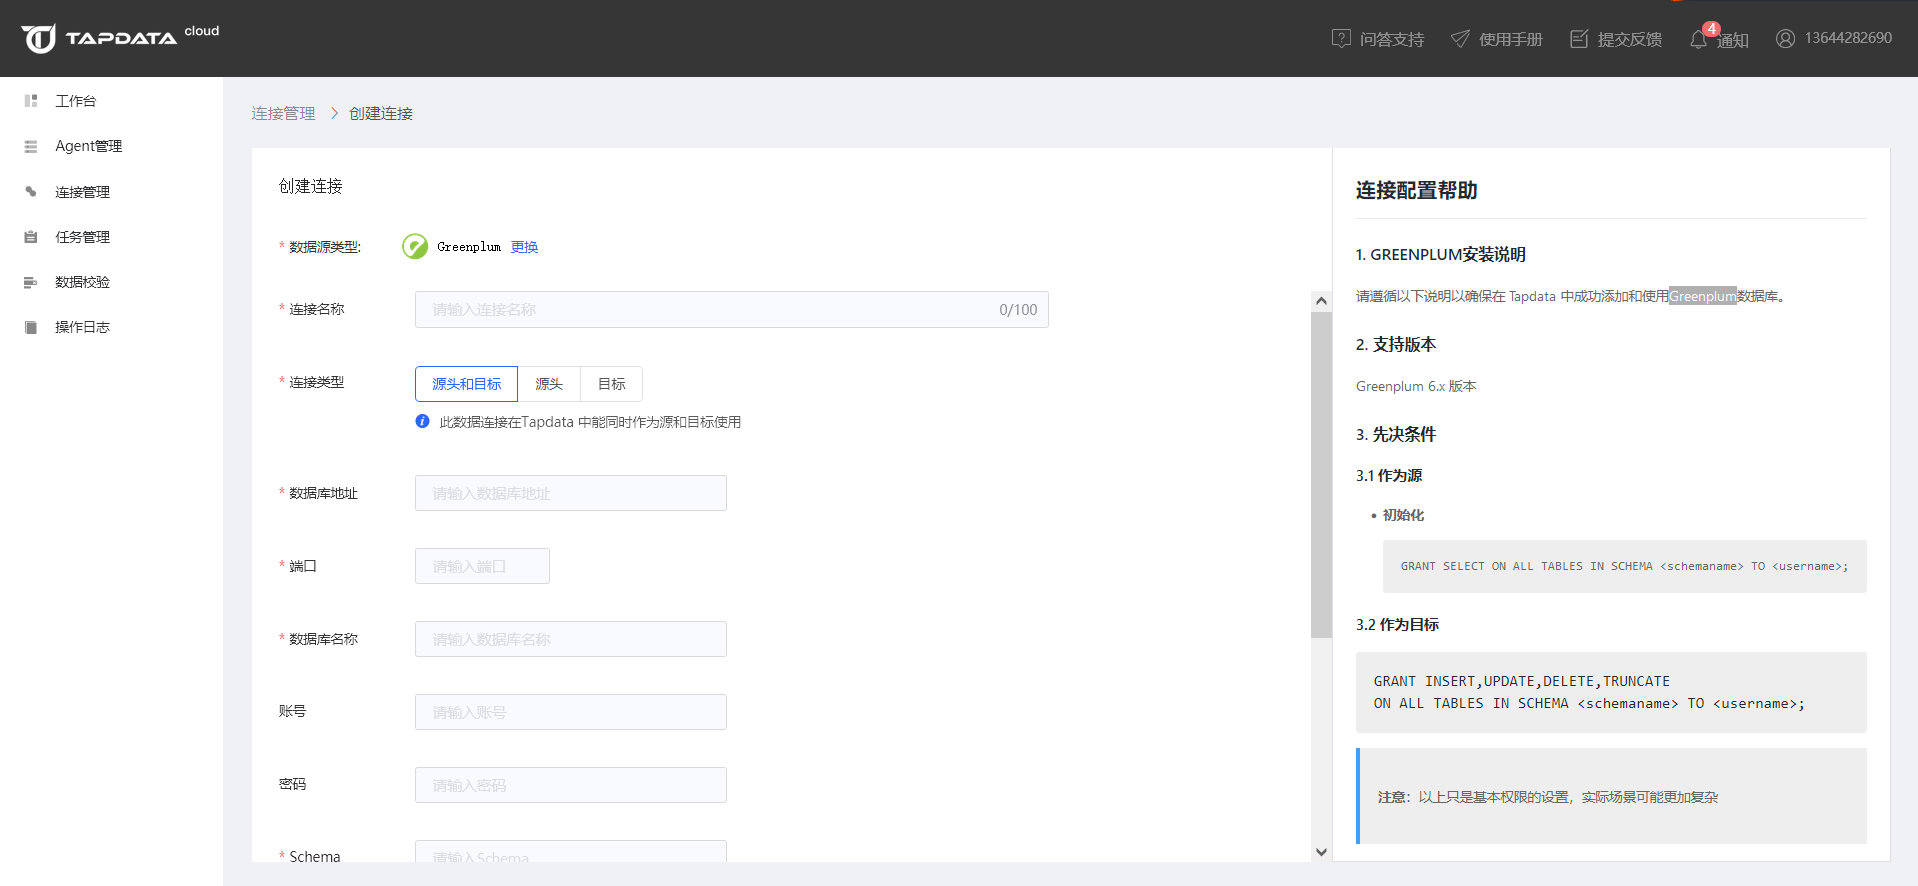Click the 'Greenplum 6.x 版本' text
The width and height of the screenshot is (1918, 886).
(1416, 386)
